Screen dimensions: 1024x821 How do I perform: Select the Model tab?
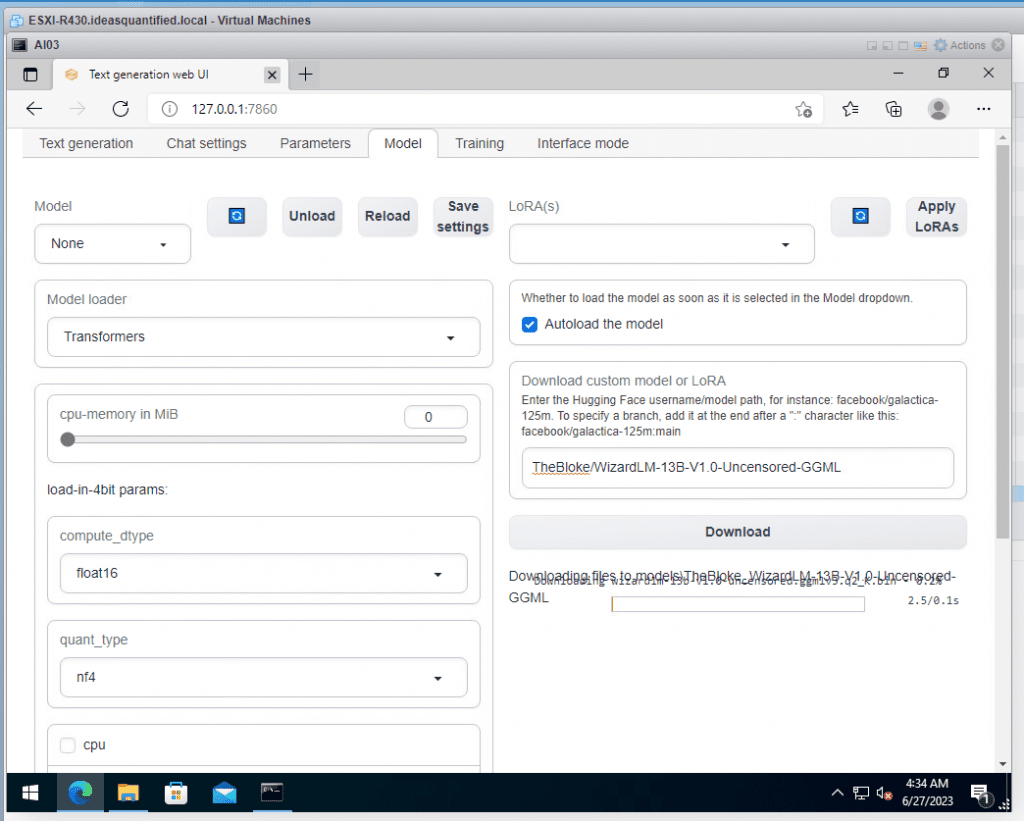pyautogui.click(x=403, y=144)
